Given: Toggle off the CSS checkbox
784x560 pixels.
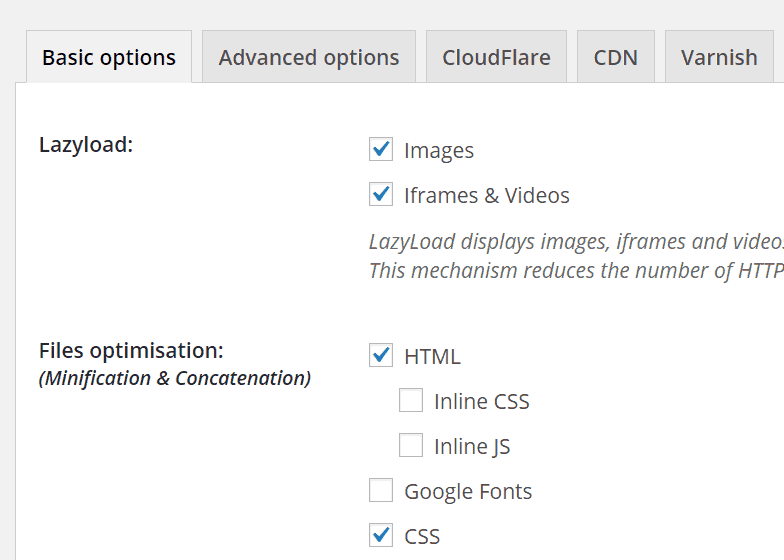Looking at the screenshot, I should click(381, 536).
